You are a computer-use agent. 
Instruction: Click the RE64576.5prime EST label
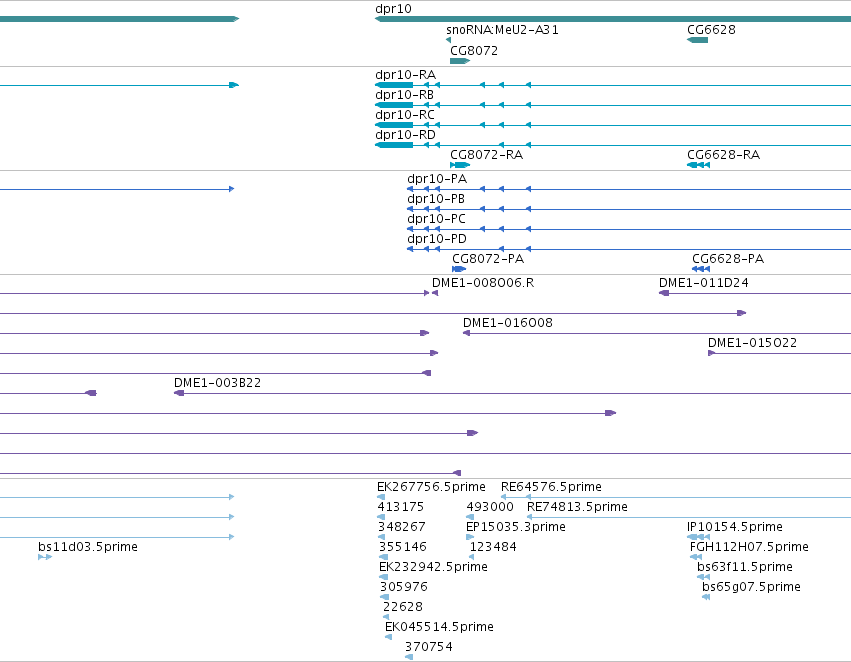pyautogui.click(x=551, y=487)
